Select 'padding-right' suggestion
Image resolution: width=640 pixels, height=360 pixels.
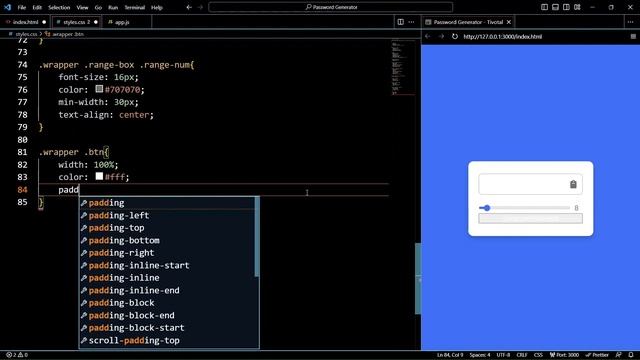tap(167, 253)
